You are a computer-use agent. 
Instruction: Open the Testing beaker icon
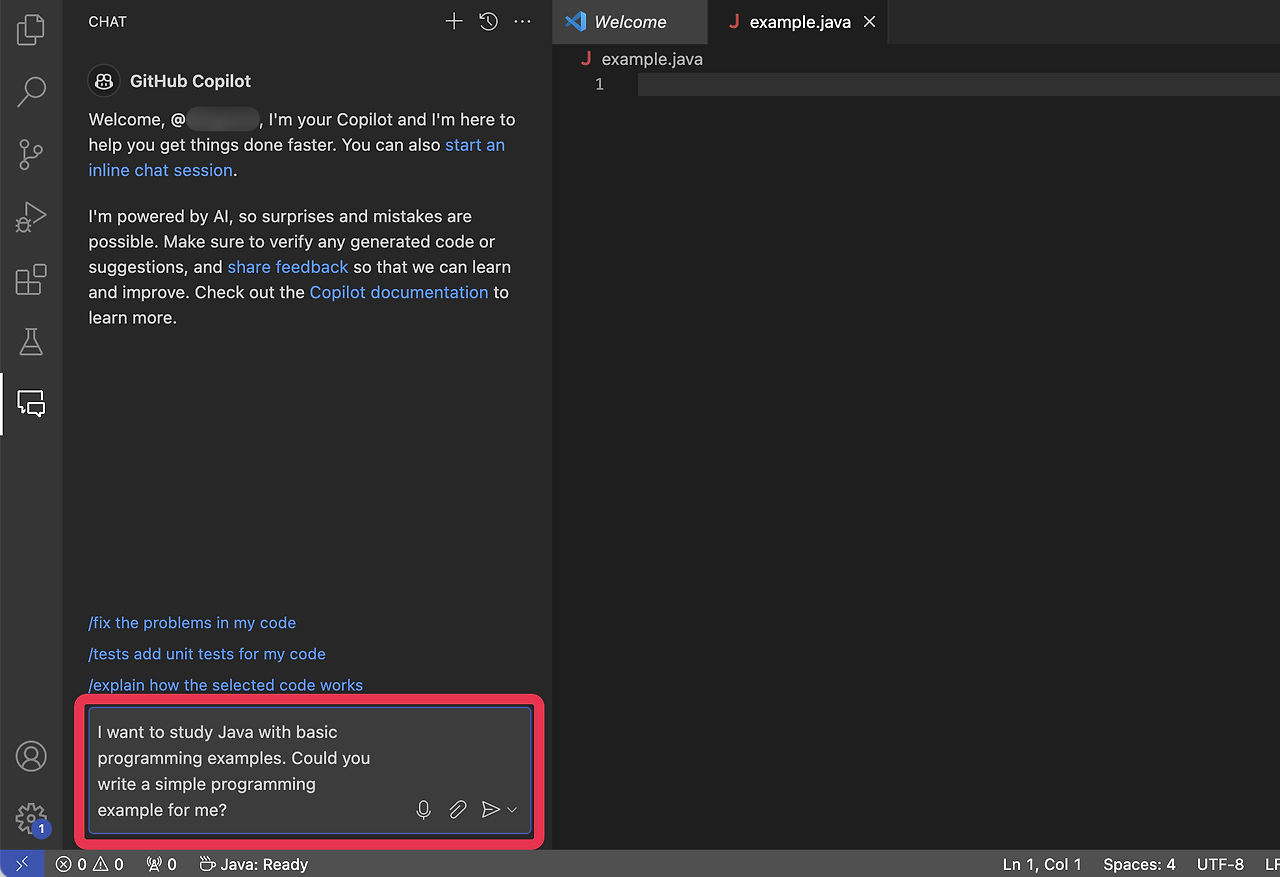(x=31, y=341)
